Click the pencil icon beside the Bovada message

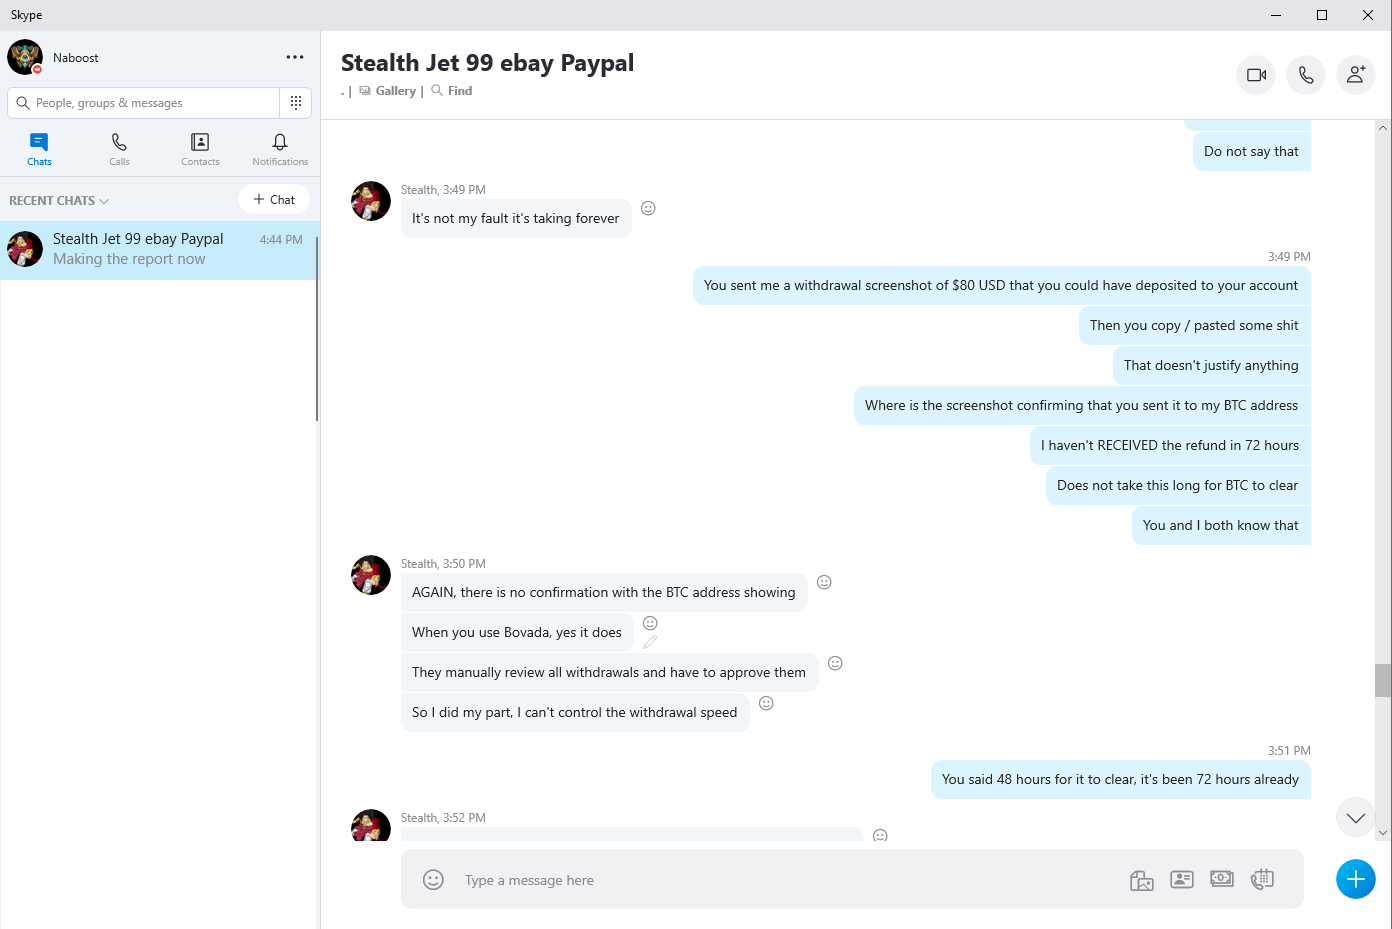click(x=650, y=642)
